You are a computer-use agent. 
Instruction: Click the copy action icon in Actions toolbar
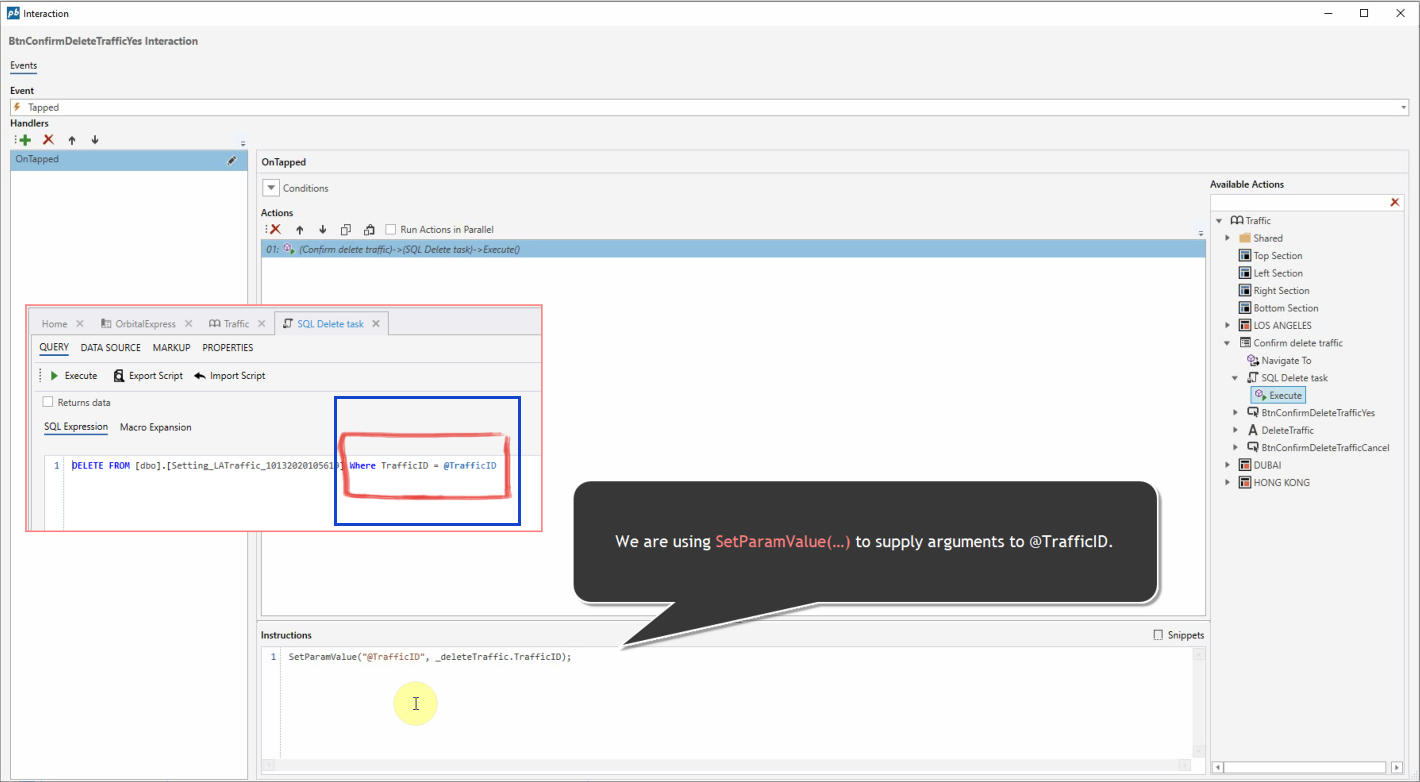point(346,230)
